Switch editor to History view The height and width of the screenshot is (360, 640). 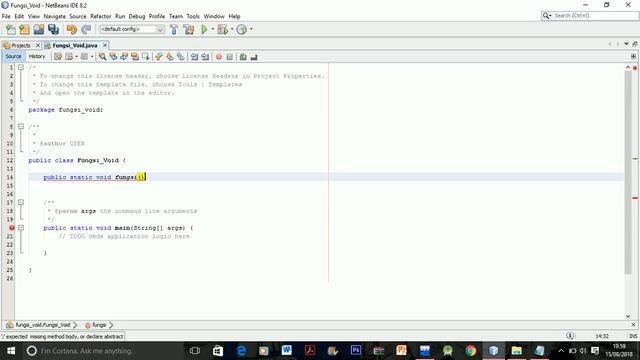click(x=37, y=56)
